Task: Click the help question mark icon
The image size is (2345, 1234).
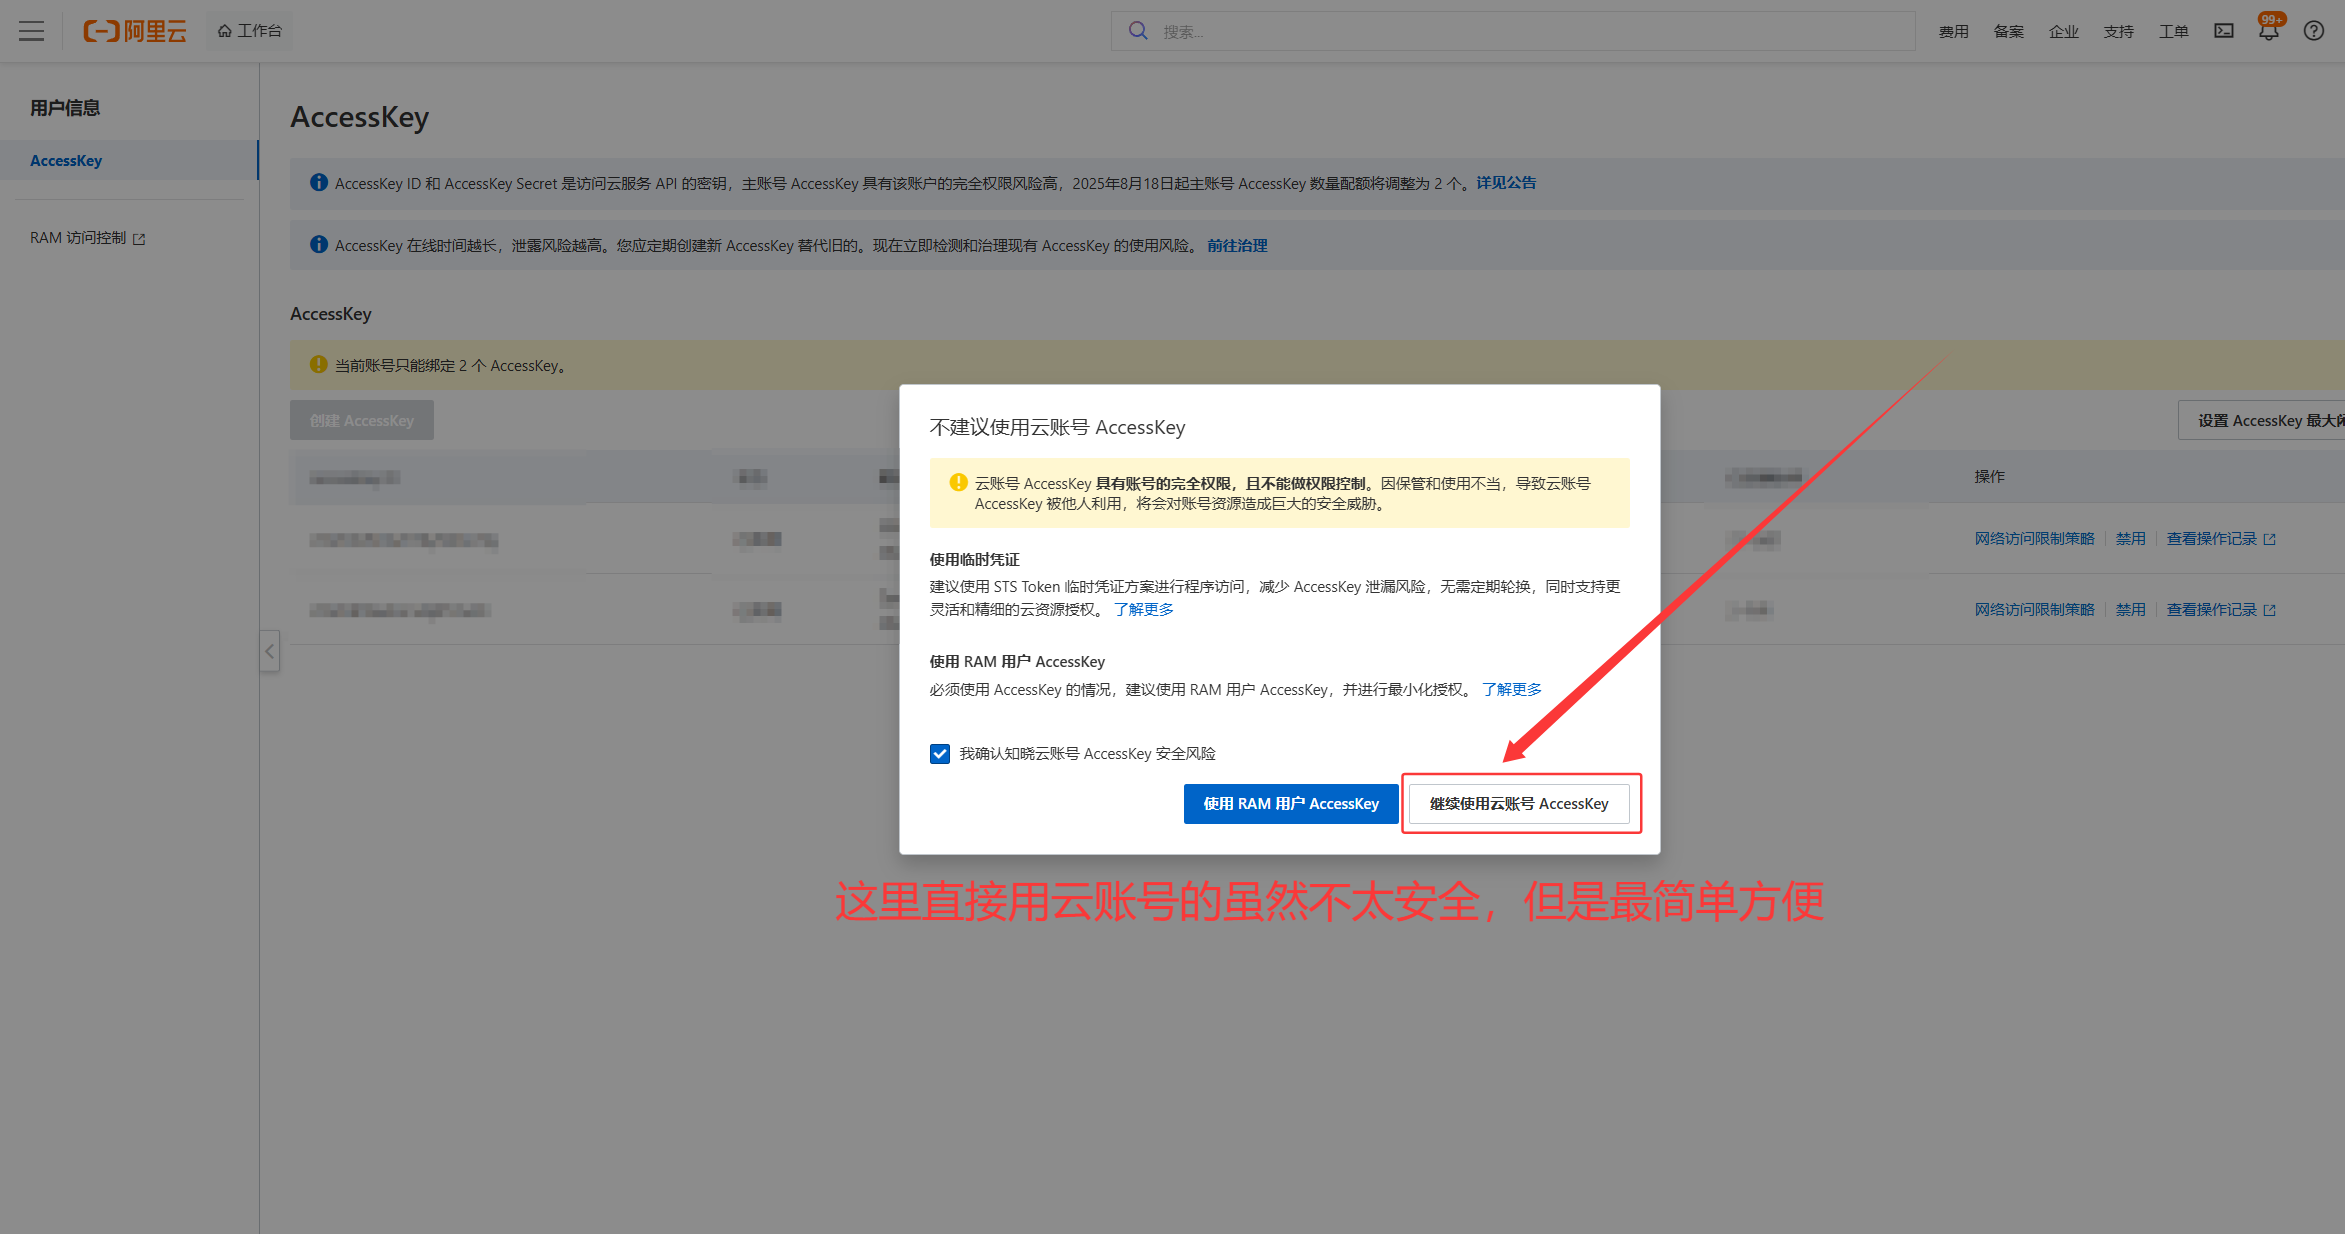Action: pos(2313,31)
